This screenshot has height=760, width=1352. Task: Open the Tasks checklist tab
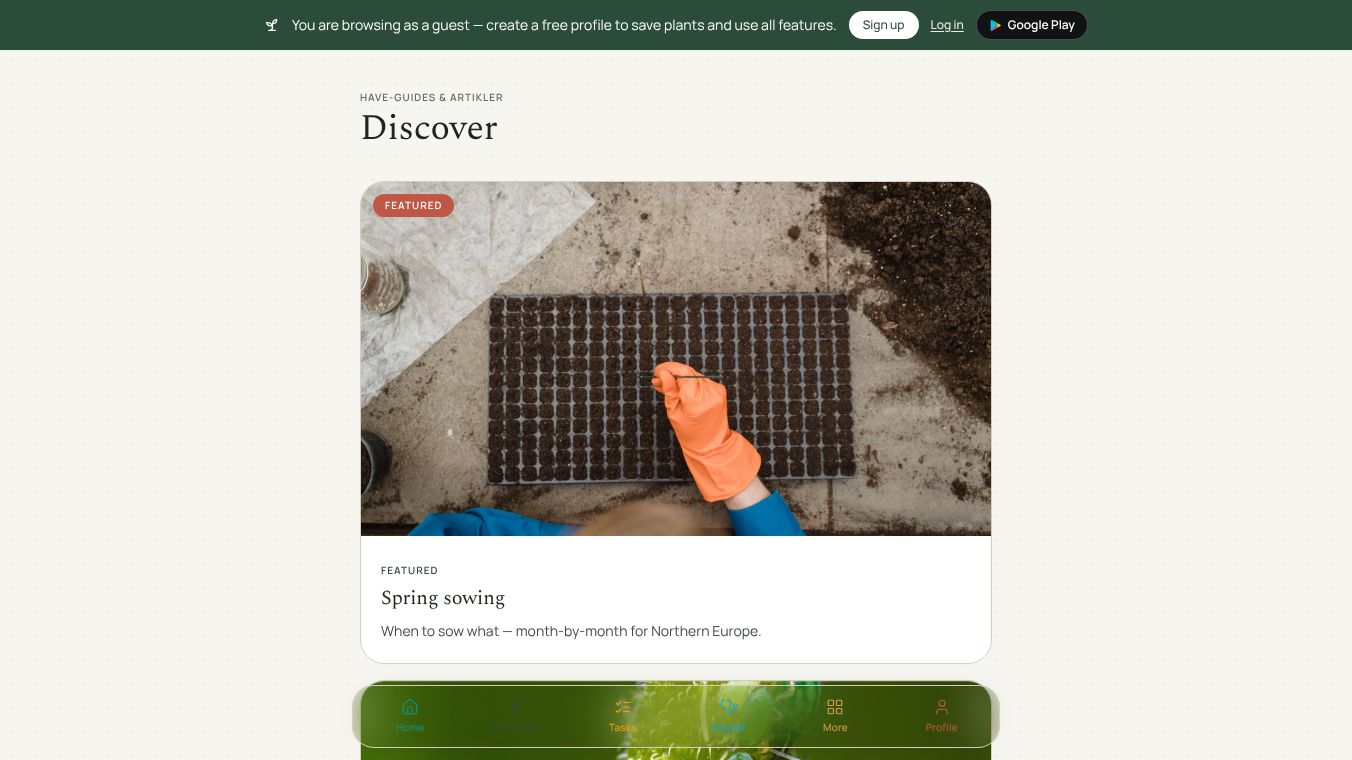(x=622, y=716)
